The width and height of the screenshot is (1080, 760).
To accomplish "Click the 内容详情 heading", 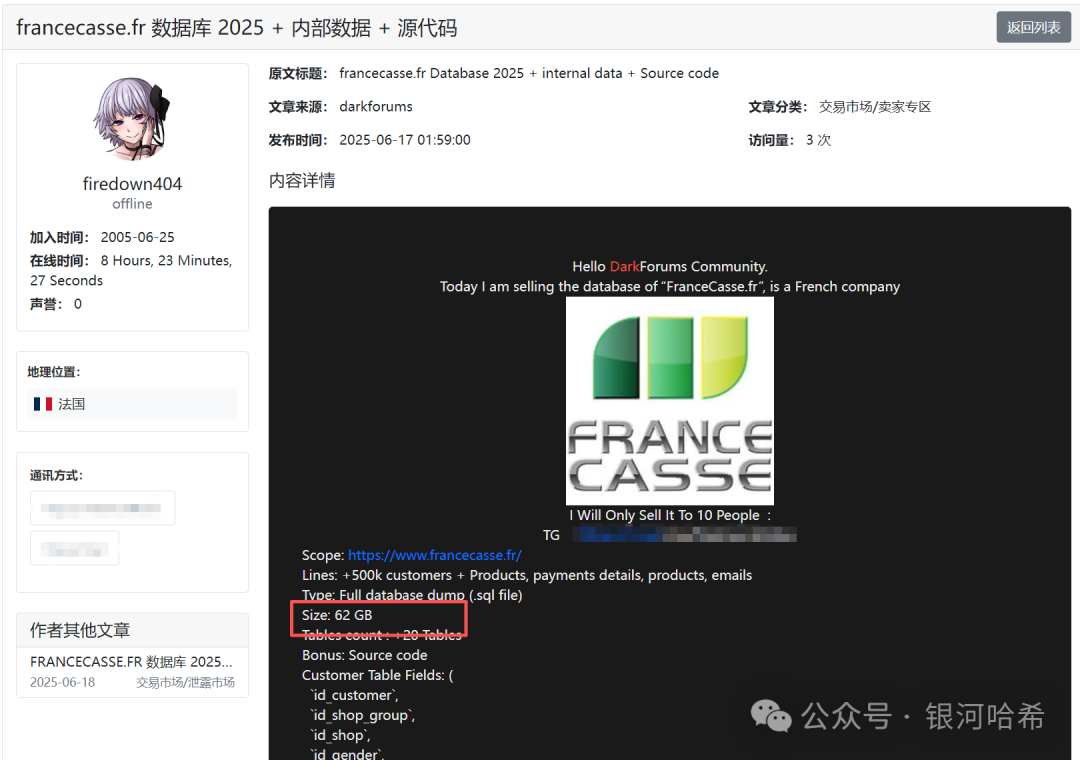I will 302,181.
